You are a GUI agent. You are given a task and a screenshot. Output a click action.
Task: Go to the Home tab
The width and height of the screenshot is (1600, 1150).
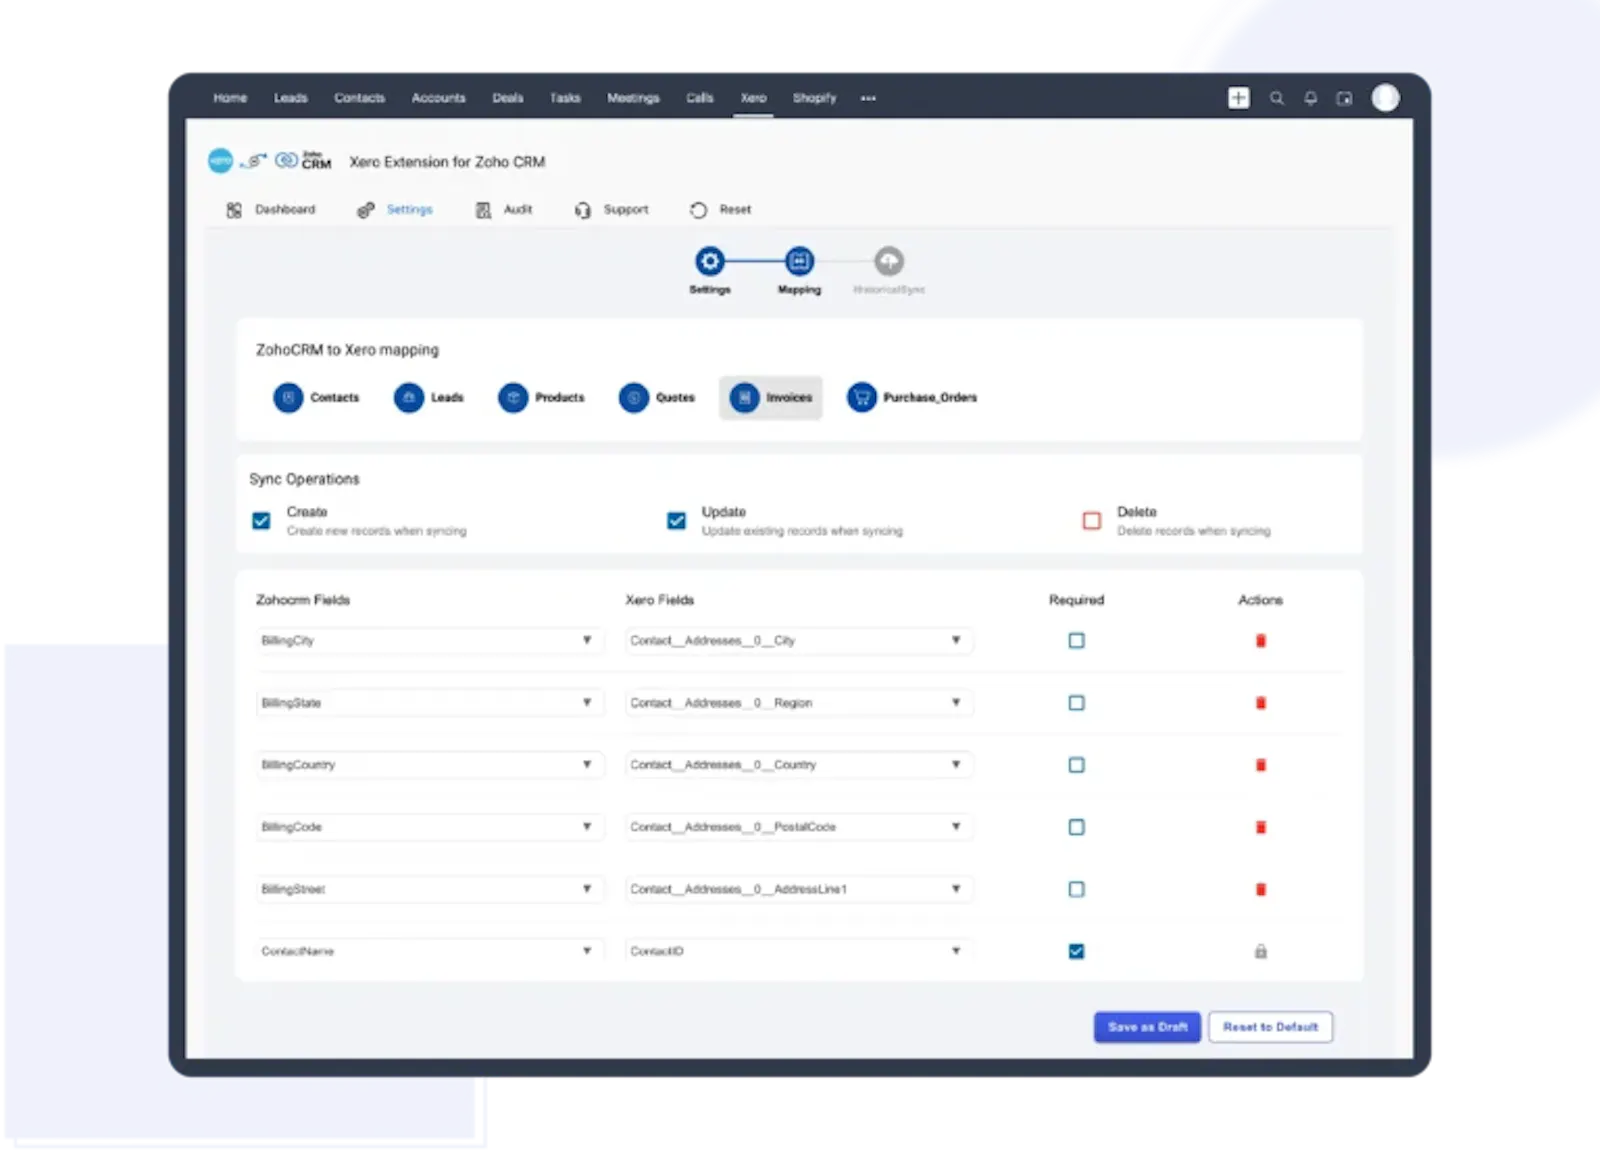[x=230, y=98]
